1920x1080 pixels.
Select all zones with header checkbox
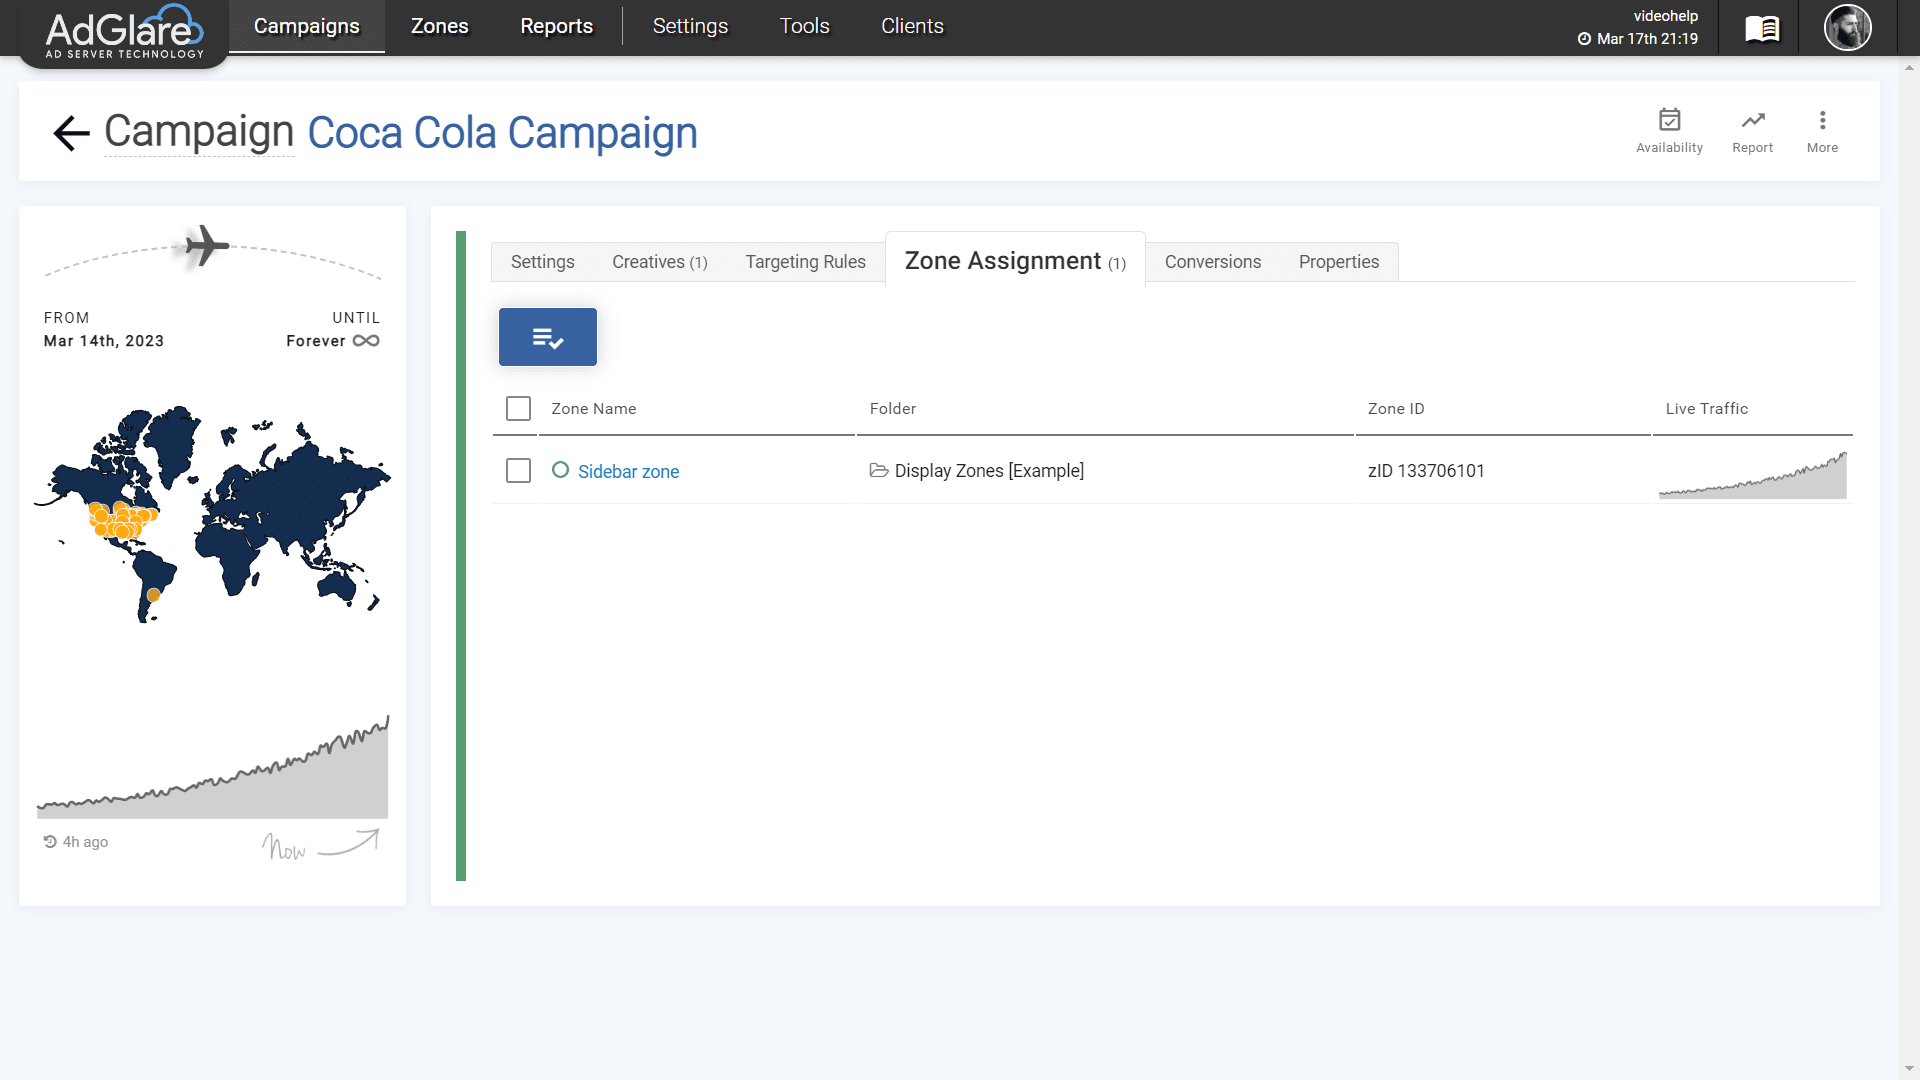pos(518,409)
